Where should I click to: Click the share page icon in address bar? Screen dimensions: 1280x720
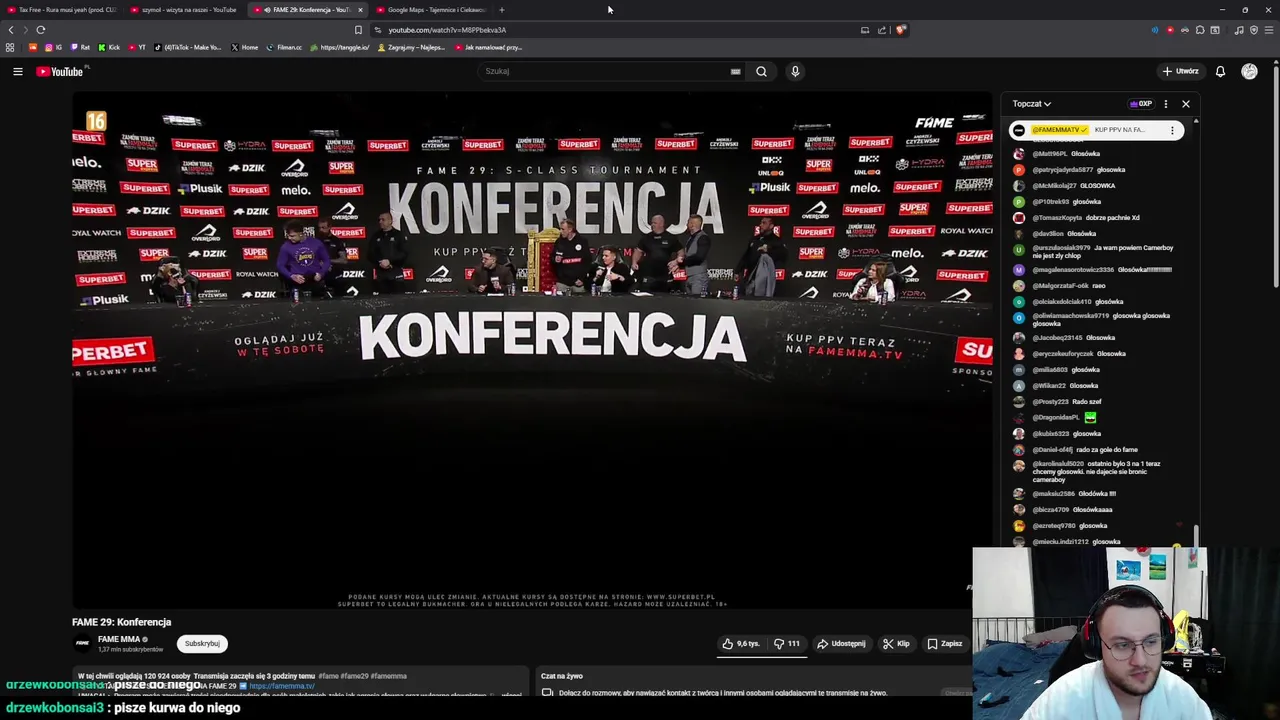pos(882,30)
